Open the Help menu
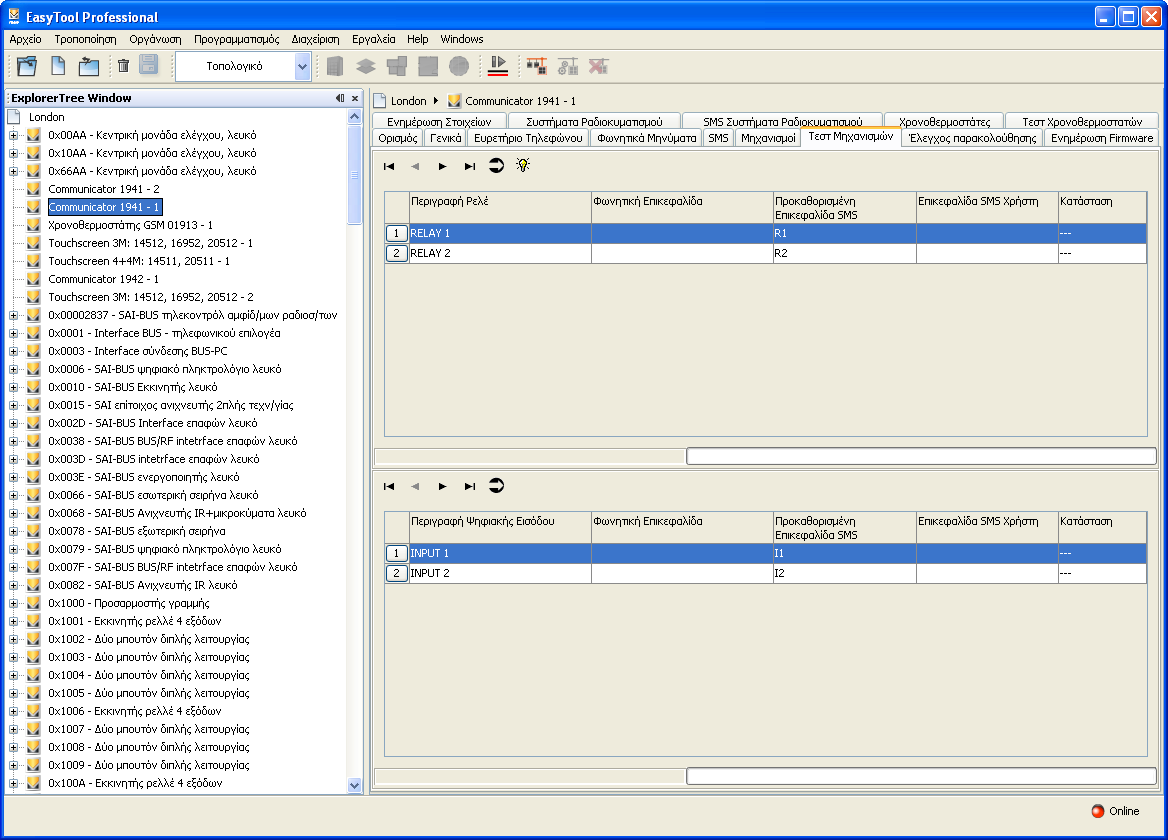1168x840 pixels. [x=417, y=39]
